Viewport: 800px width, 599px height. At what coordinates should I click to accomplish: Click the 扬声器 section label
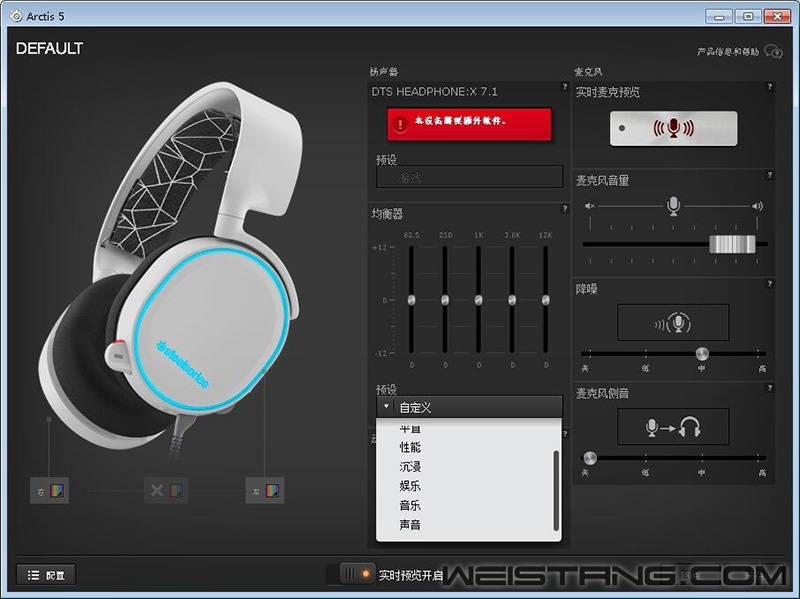point(384,72)
